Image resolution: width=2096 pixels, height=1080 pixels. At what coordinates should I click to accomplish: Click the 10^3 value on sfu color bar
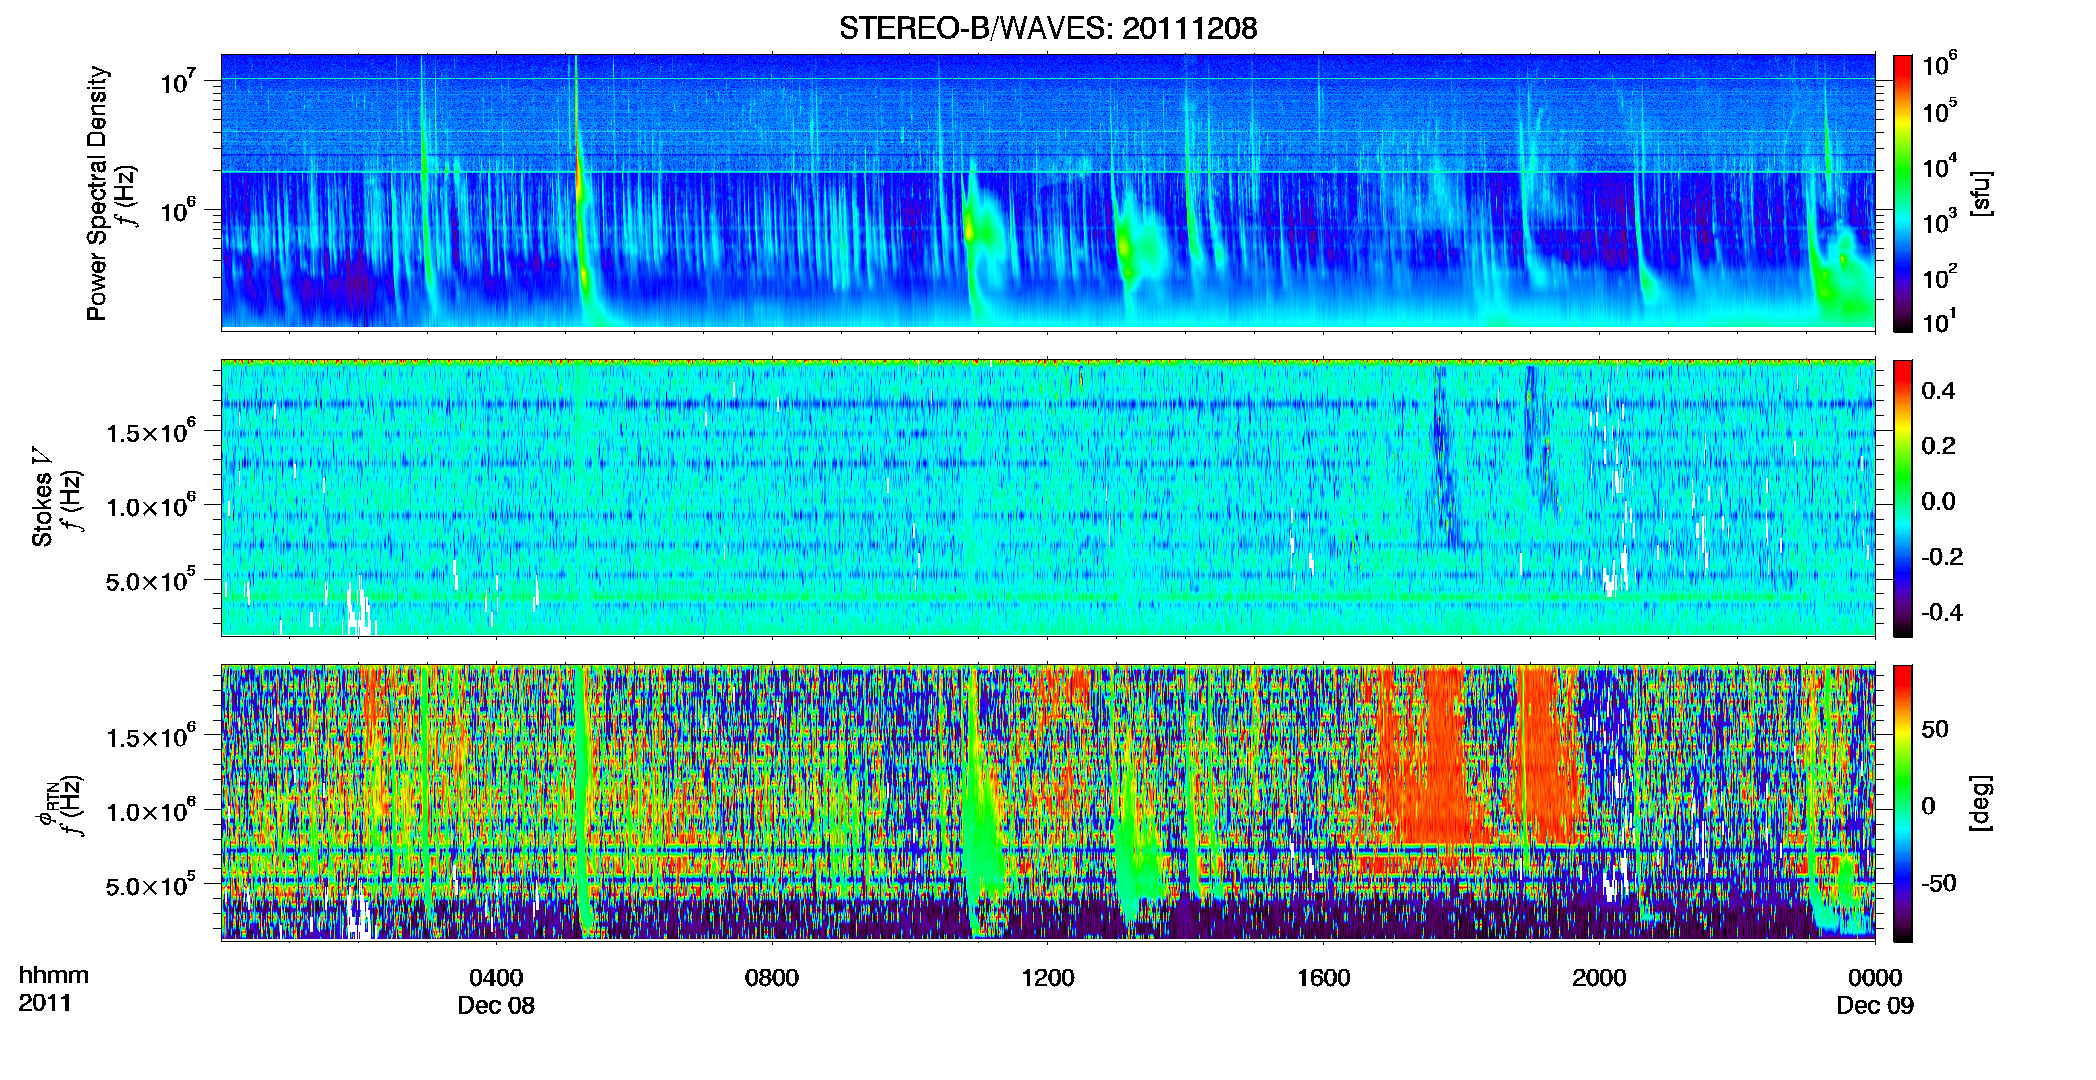(x=1939, y=222)
